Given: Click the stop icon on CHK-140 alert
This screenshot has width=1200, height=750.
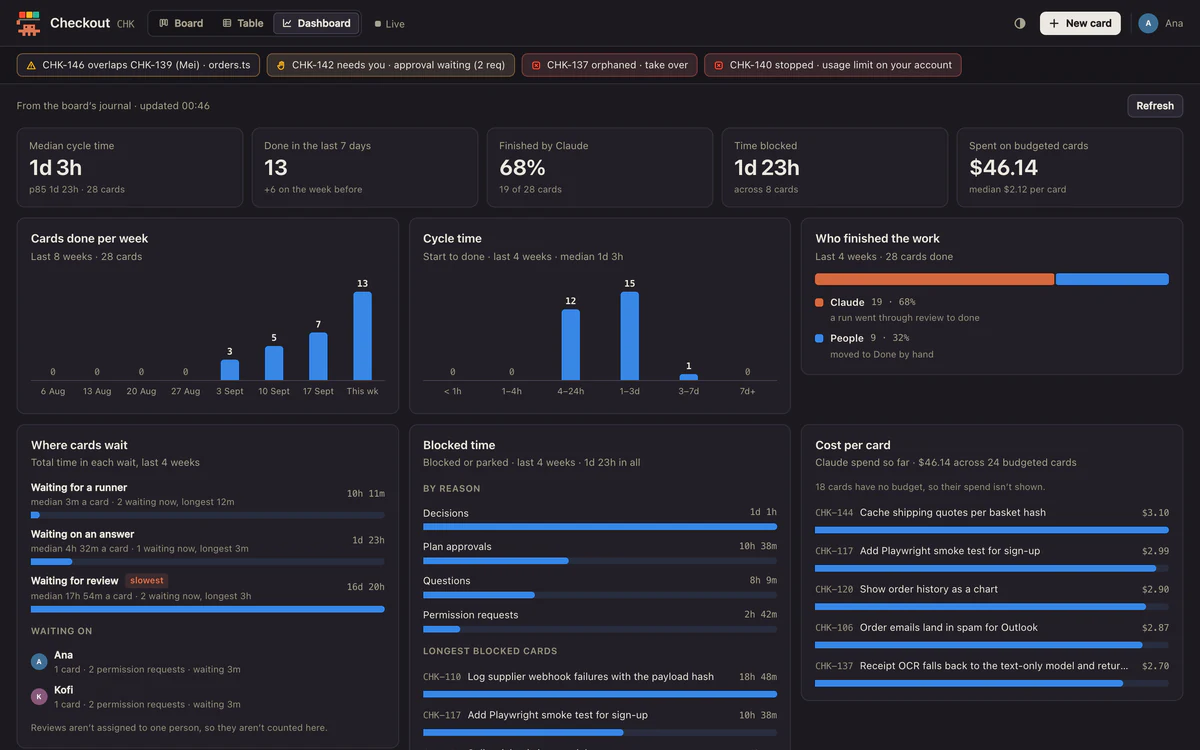Looking at the screenshot, I should pyautogui.click(x=719, y=65).
